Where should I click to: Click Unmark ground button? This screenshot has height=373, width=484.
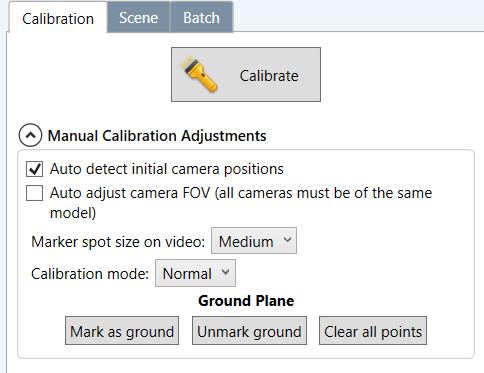click(249, 331)
